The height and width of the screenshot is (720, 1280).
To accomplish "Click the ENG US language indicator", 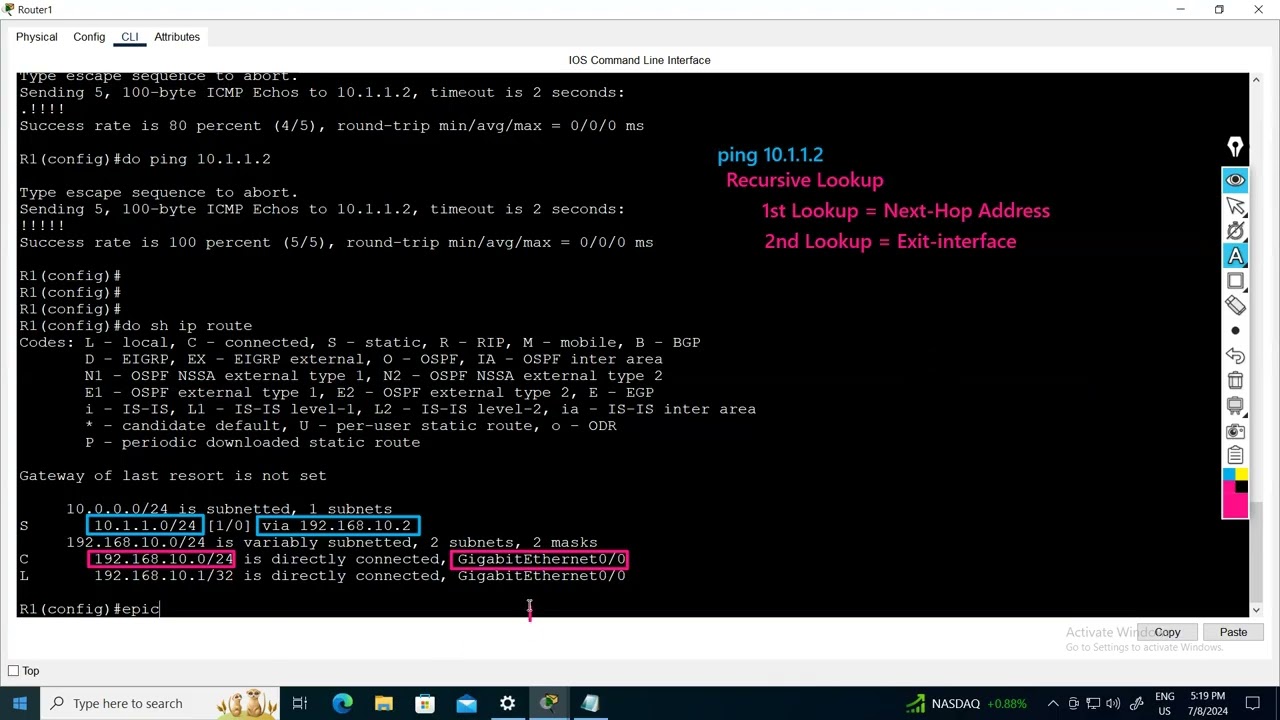I will (1164, 703).
